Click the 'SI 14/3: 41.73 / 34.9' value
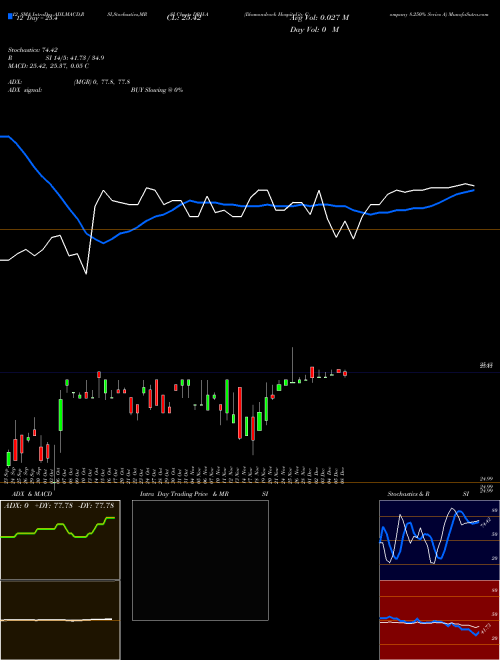Image resolution: width=500 pixels, height=660 pixels. (x=75, y=58)
